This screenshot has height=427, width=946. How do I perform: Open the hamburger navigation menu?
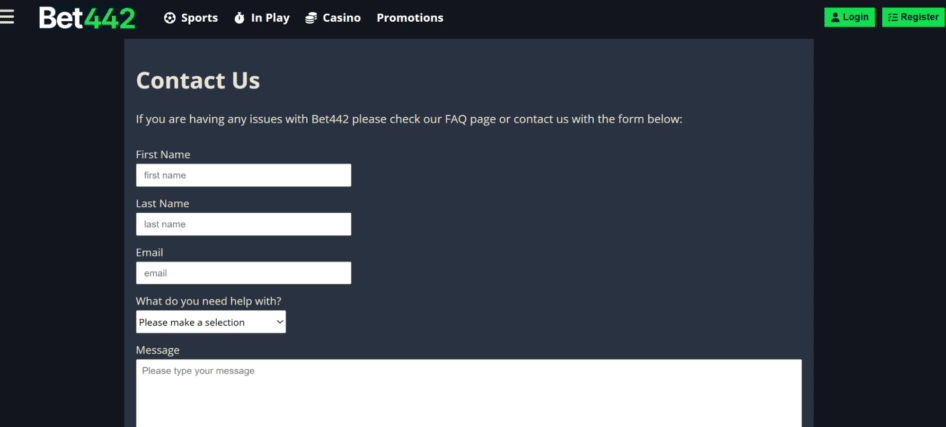coord(8,17)
